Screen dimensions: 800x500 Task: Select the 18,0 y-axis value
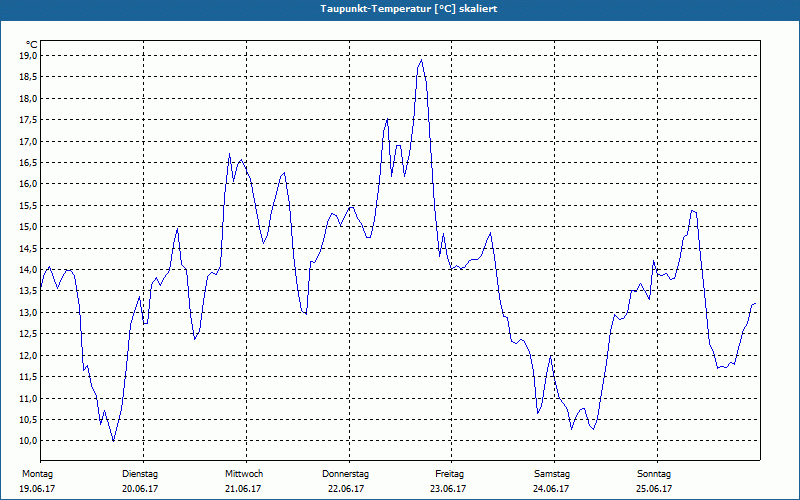point(28,98)
